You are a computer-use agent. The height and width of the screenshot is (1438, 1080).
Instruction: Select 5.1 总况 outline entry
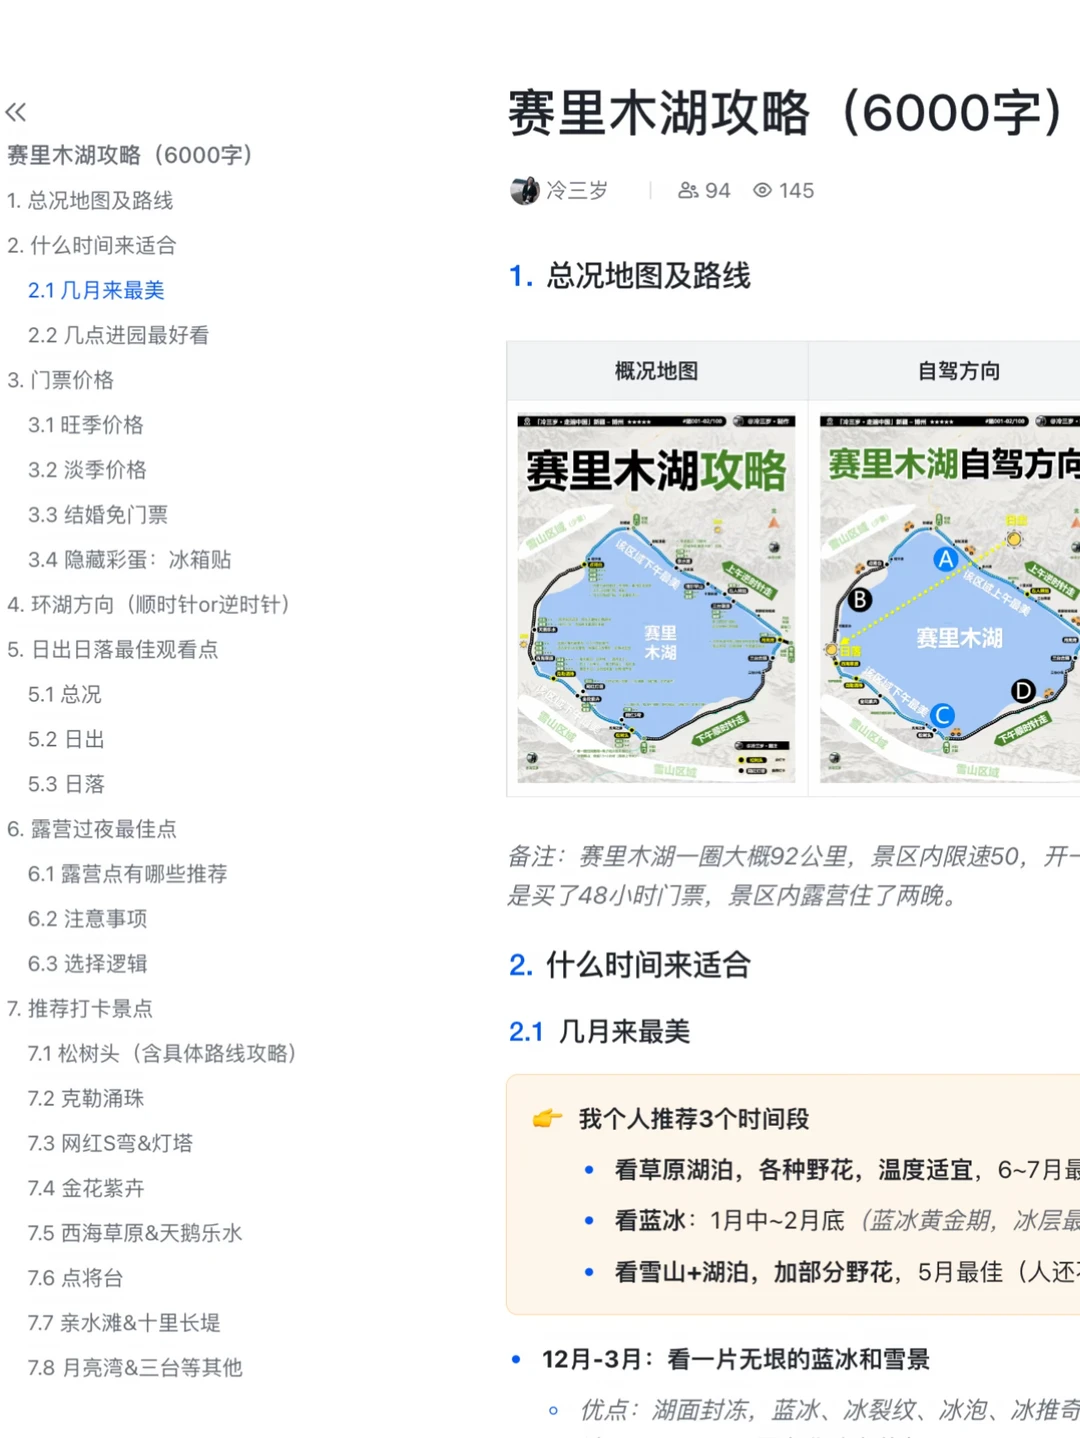tap(65, 694)
